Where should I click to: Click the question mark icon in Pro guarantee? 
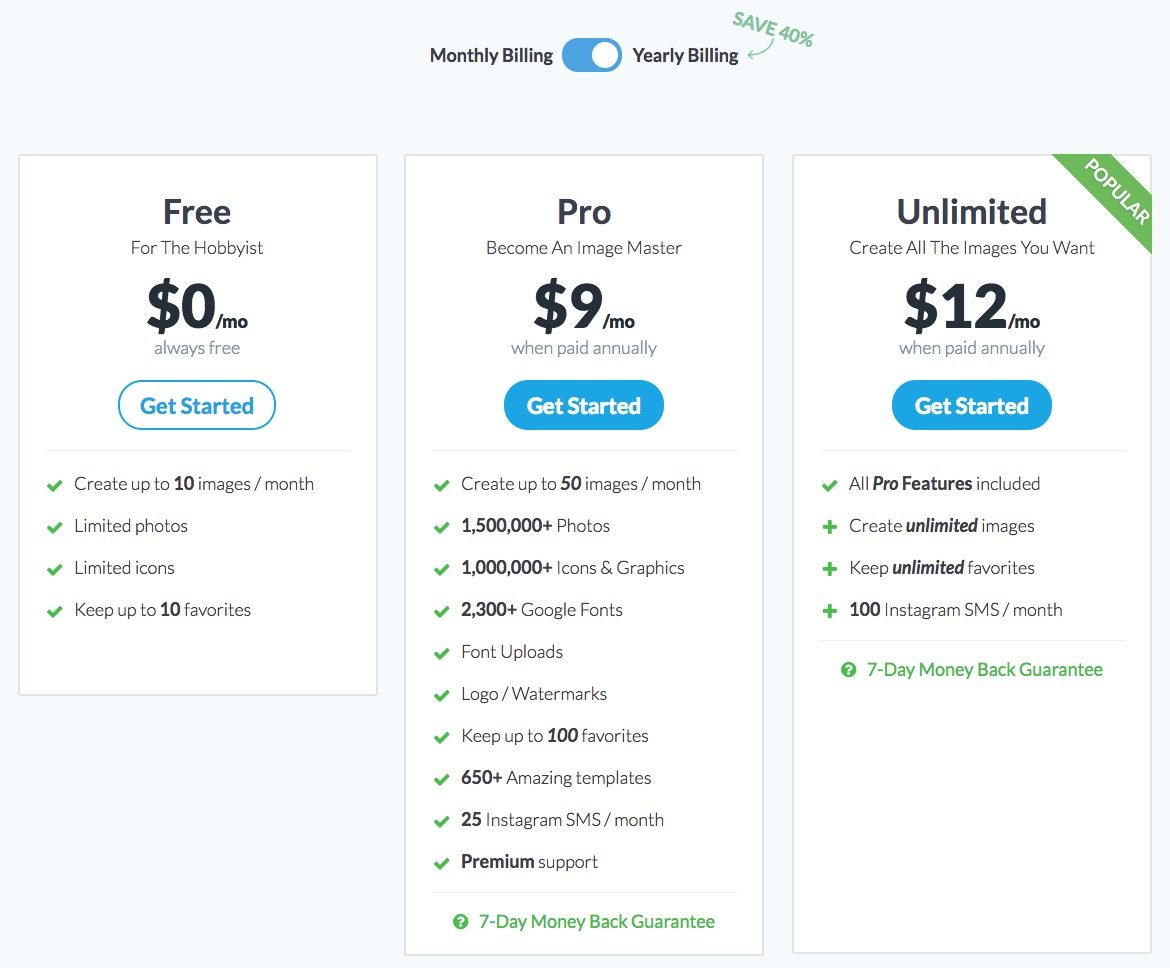click(460, 922)
